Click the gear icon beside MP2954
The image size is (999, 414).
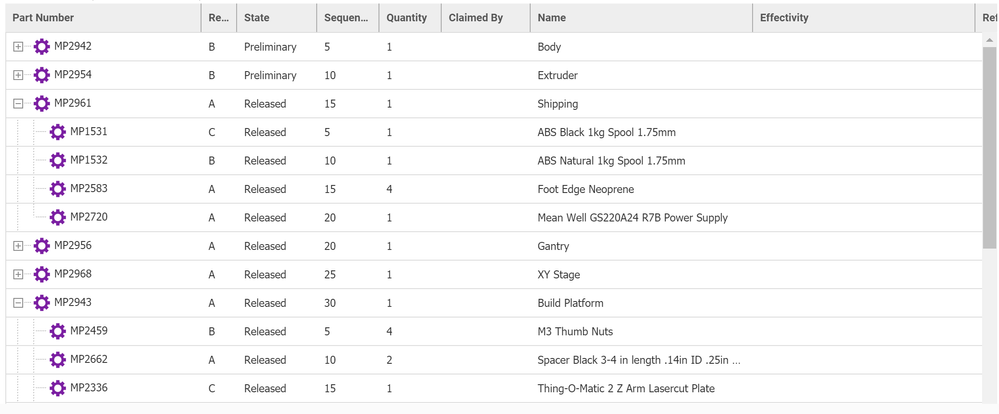click(42, 75)
